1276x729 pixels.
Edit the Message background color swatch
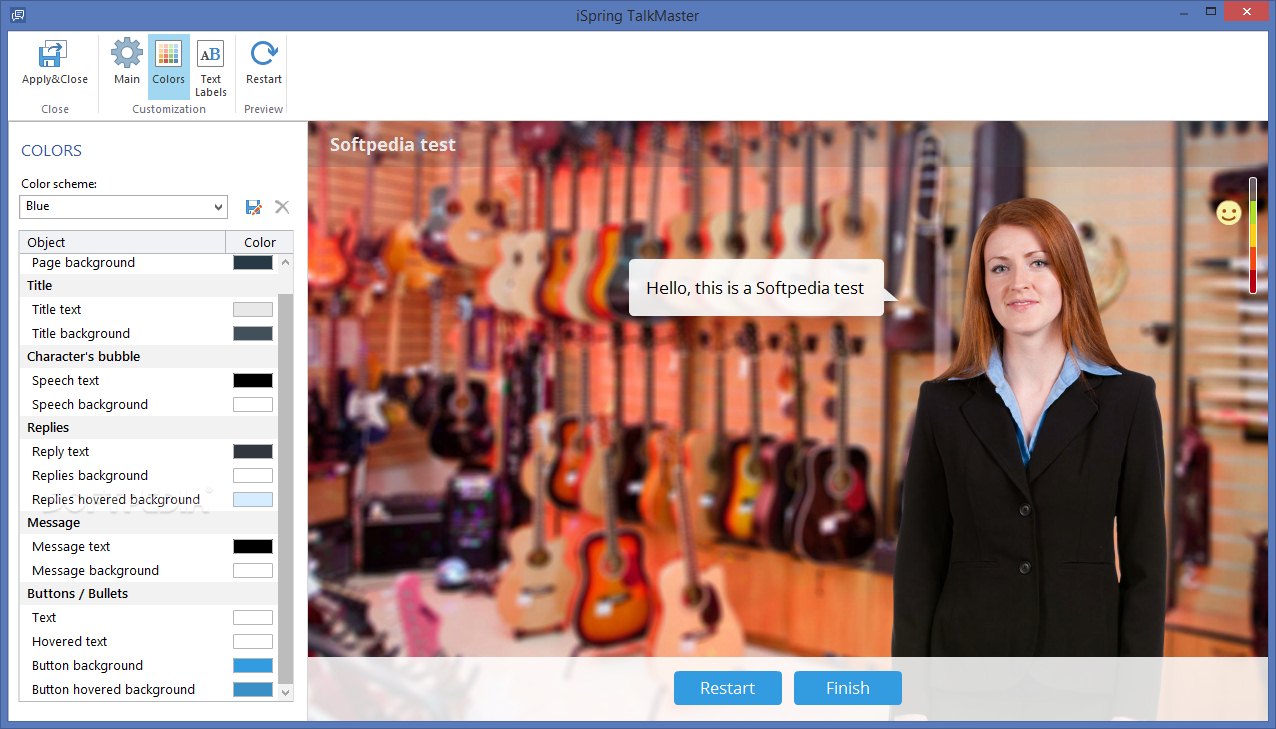point(253,571)
